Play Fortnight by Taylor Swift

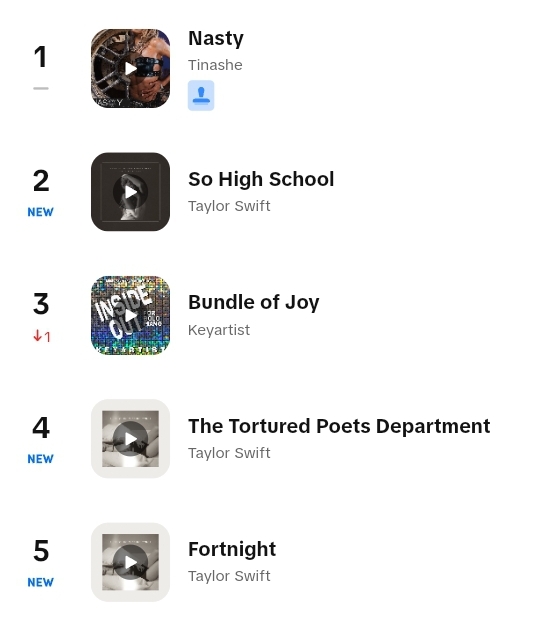click(x=131, y=562)
